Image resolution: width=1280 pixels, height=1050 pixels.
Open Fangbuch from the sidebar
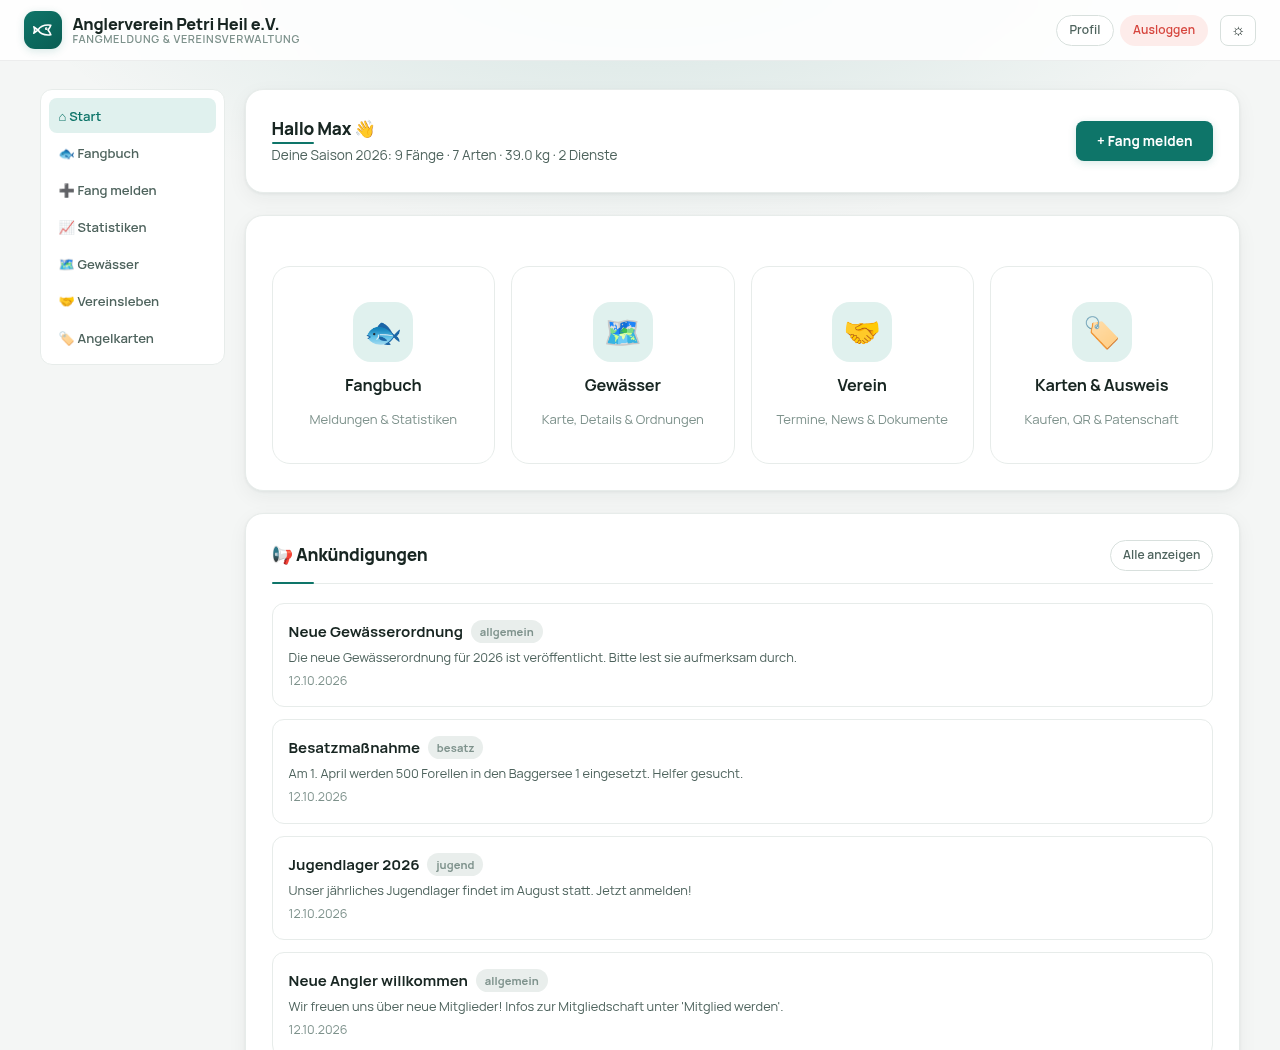point(132,153)
